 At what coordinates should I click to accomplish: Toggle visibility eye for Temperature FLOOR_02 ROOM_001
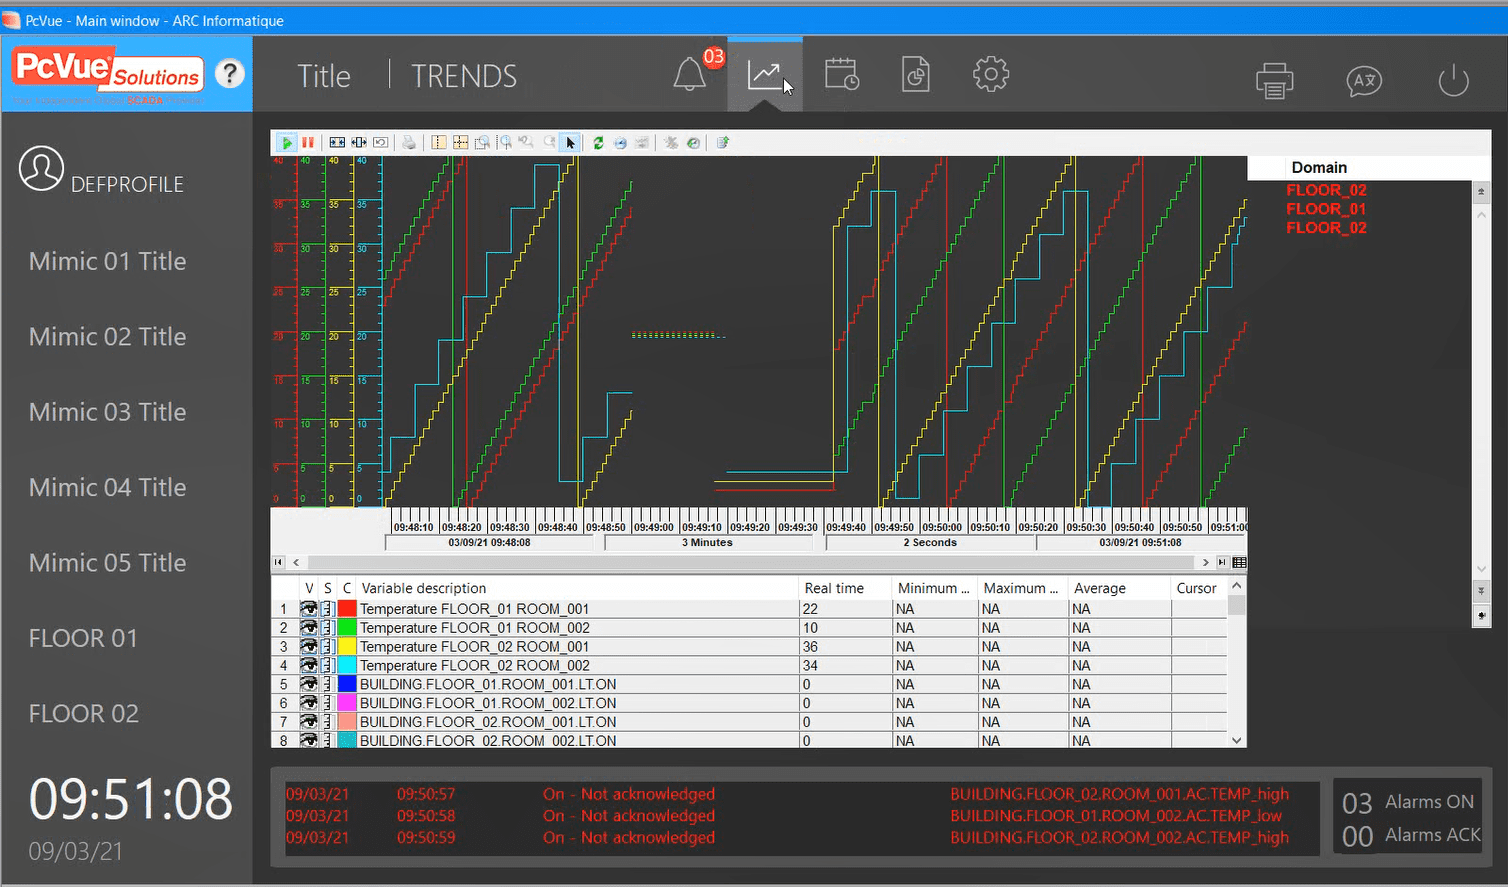(x=309, y=647)
